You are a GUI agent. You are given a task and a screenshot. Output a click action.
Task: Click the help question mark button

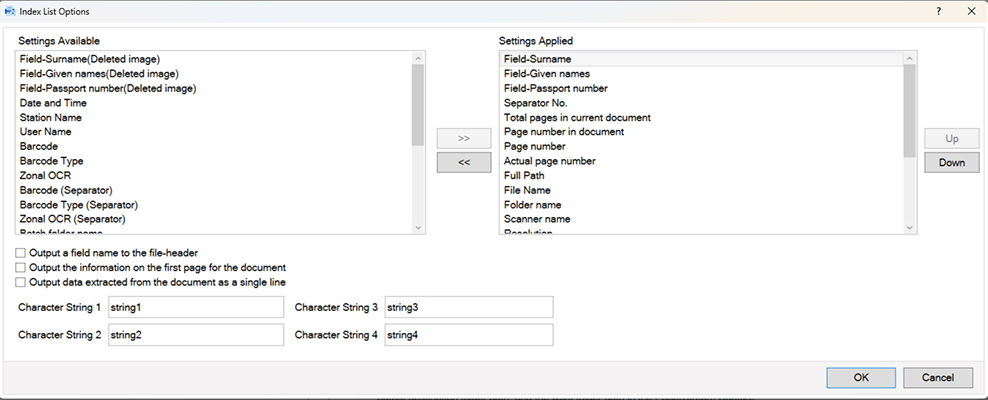coord(938,10)
